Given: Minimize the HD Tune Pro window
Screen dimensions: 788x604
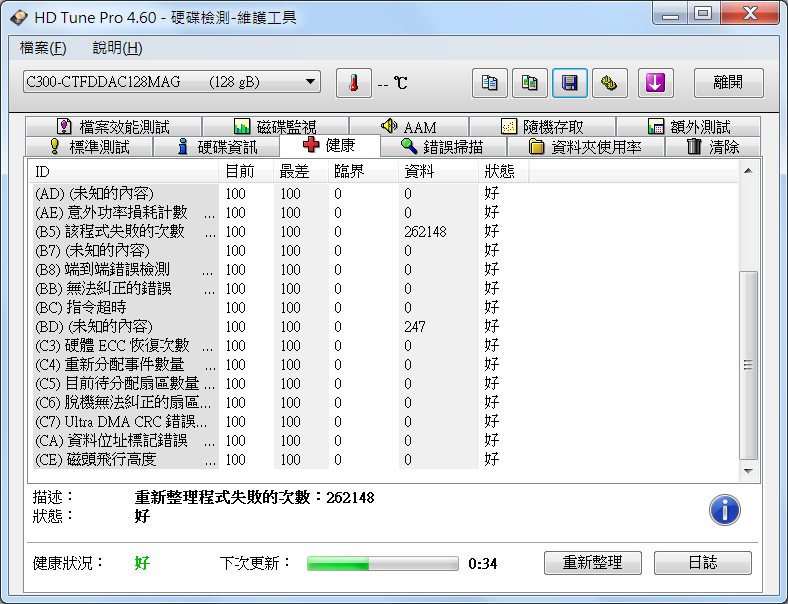Looking at the screenshot, I should [x=670, y=14].
